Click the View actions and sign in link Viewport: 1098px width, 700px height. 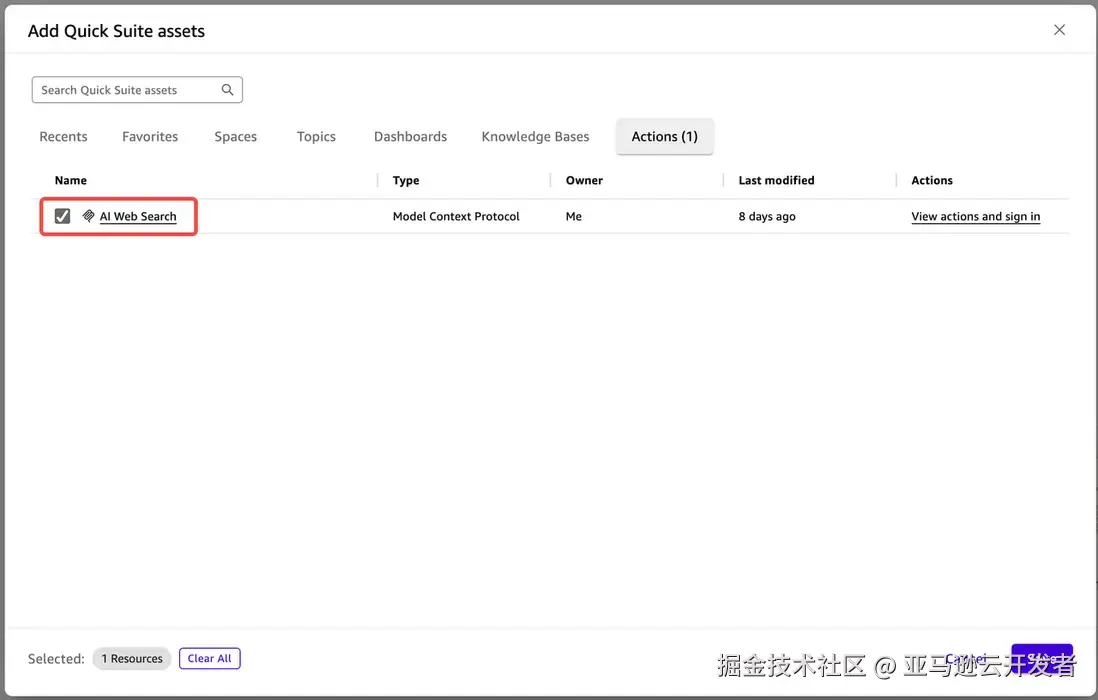[975, 216]
